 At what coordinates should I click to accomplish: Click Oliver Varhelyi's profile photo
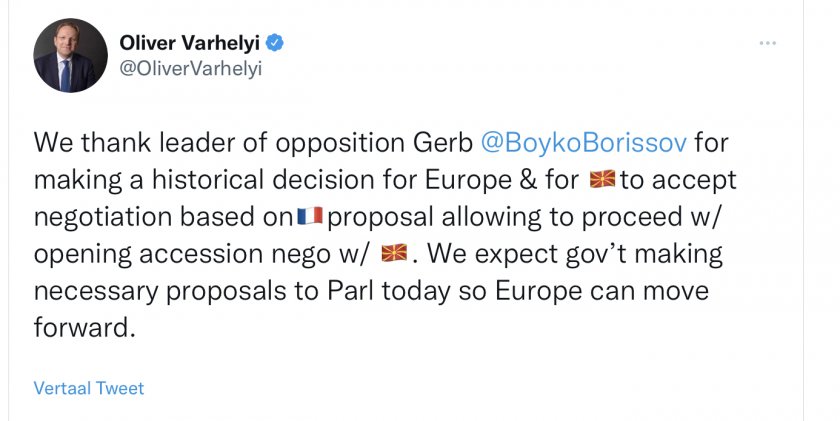(70, 55)
